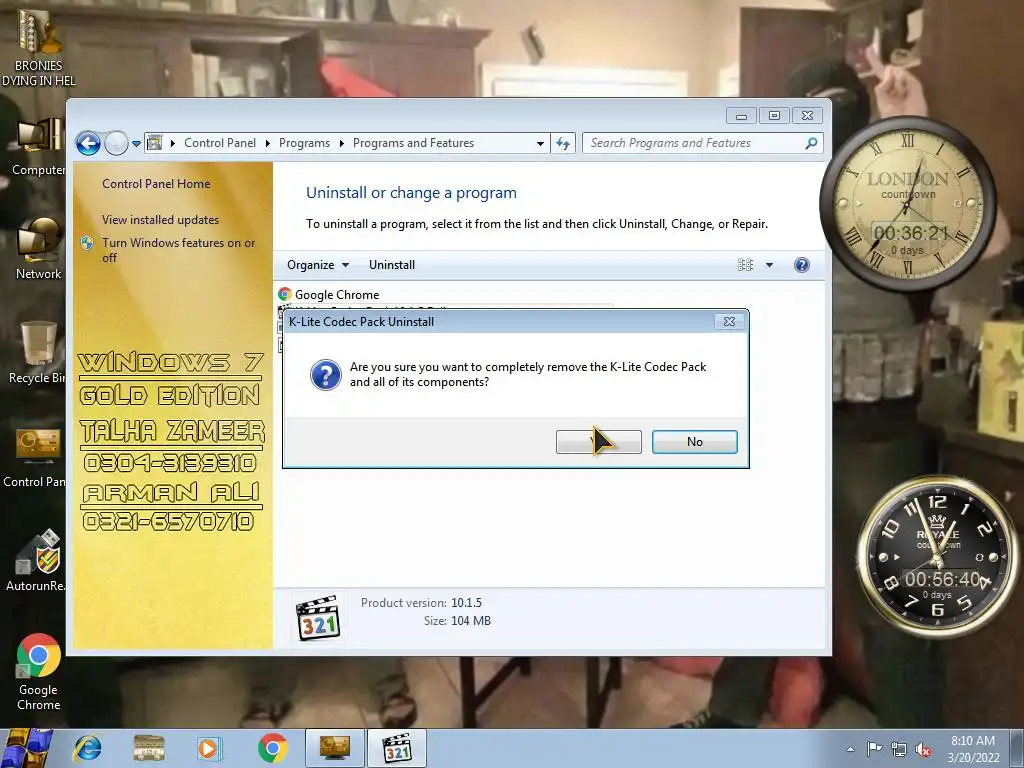Minimize the Programs and Features window
This screenshot has width=1024, height=768.
[x=741, y=116]
